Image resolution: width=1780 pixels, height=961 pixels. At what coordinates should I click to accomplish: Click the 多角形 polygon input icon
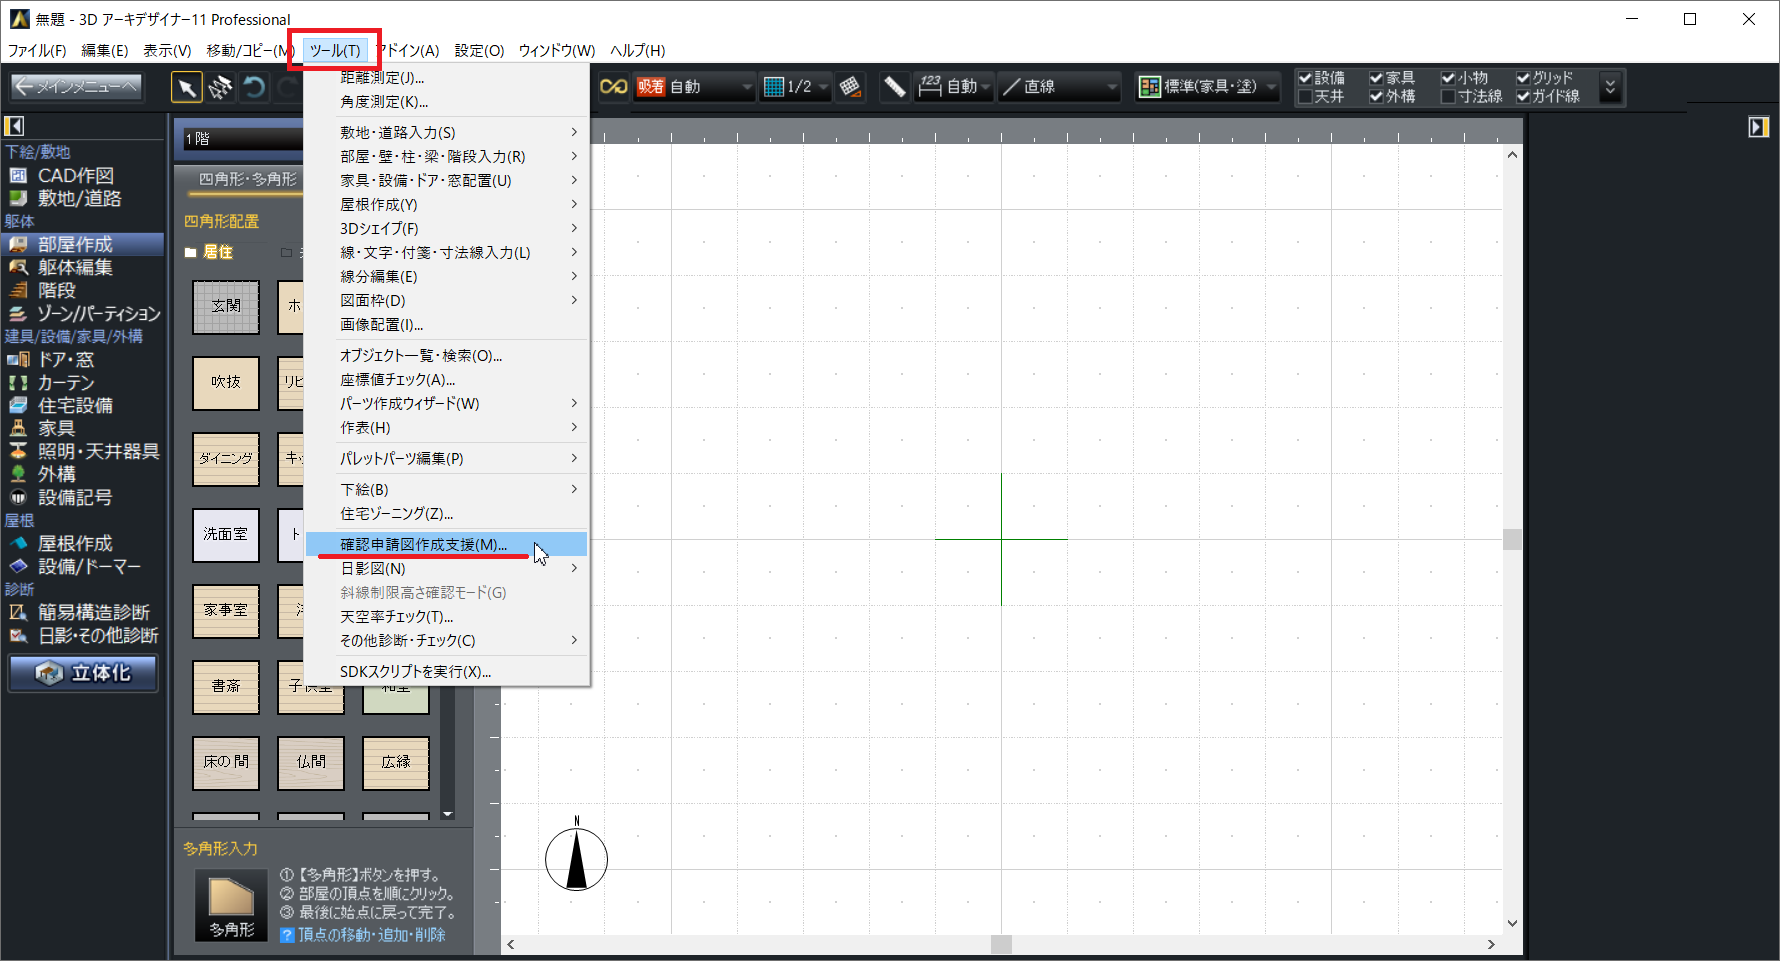click(x=231, y=905)
